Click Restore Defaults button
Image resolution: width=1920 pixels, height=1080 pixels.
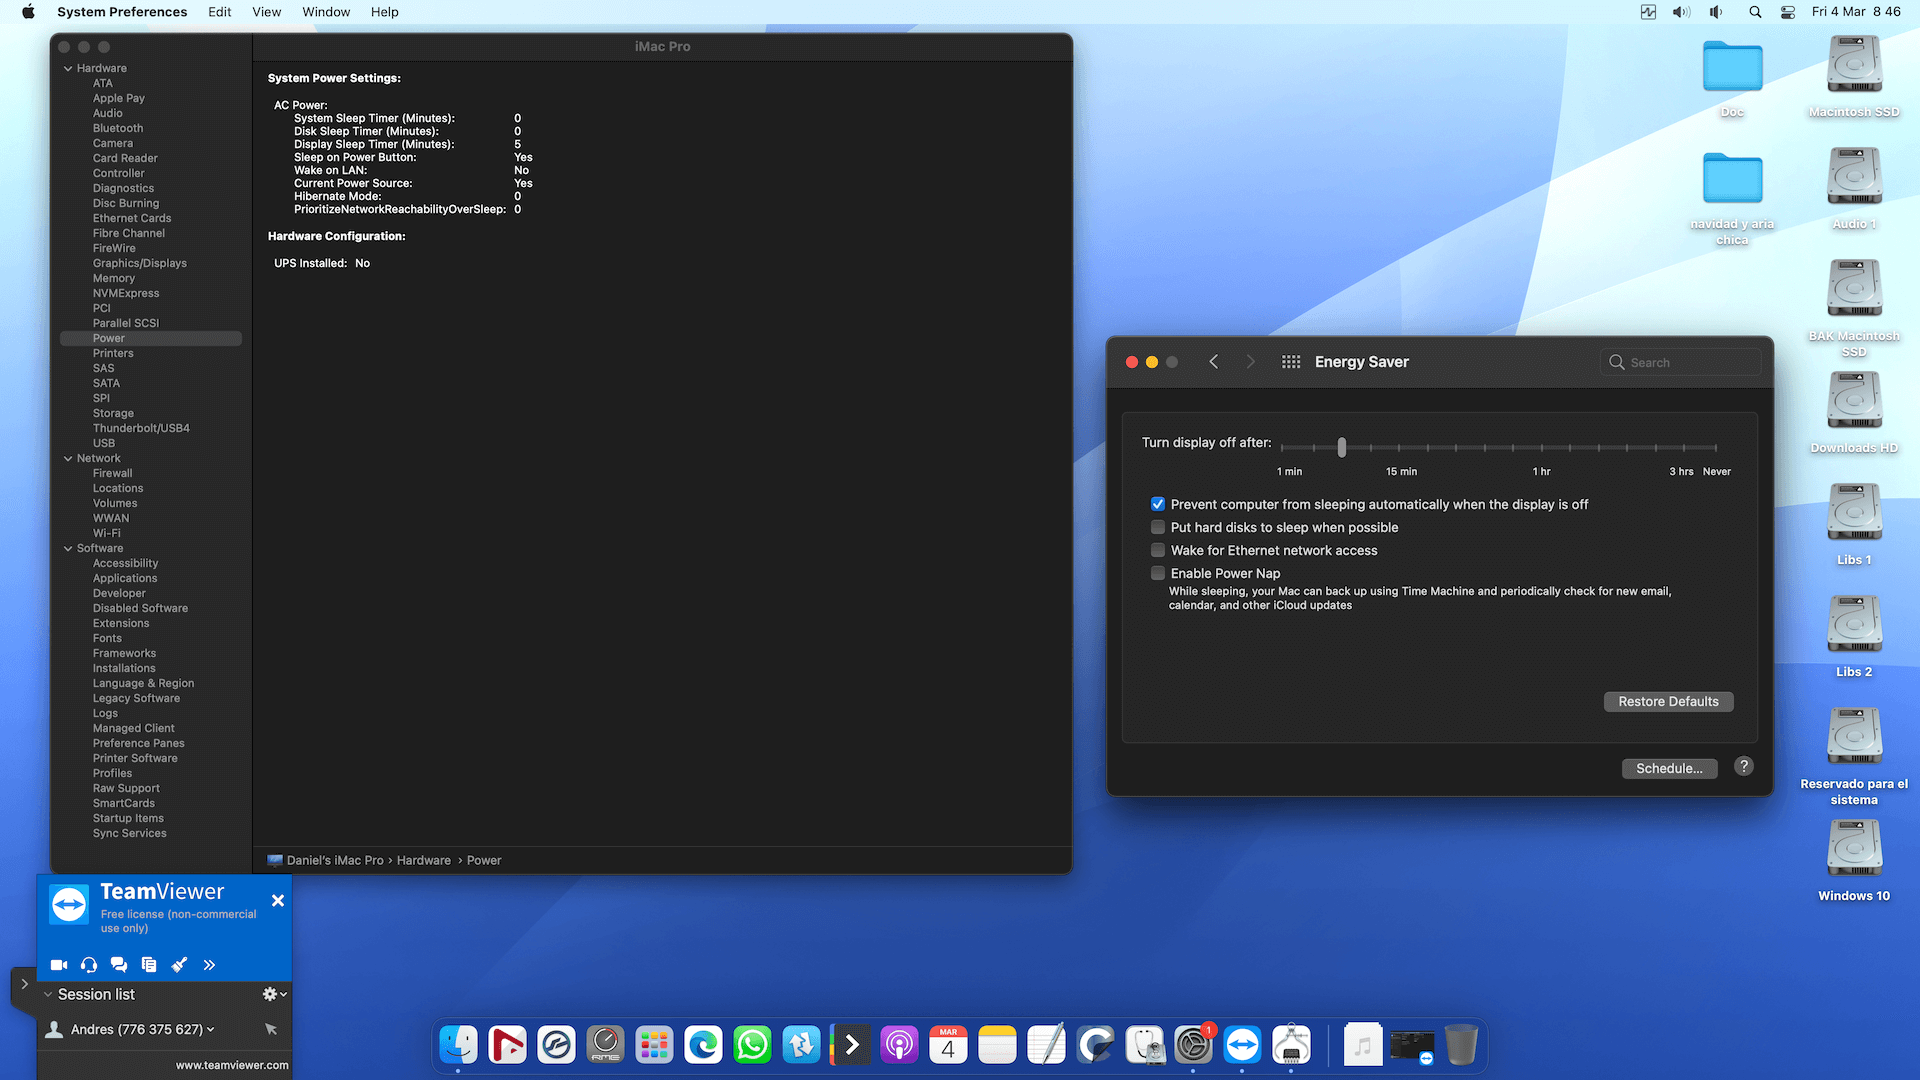tap(1668, 701)
